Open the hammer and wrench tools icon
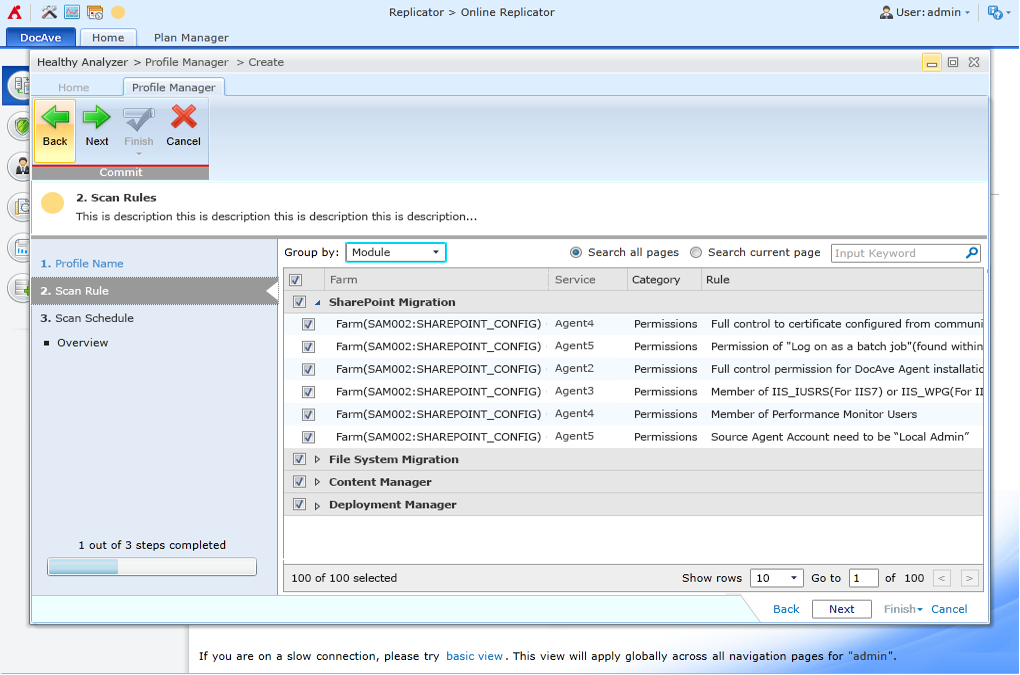 click(x=49, y=12)
